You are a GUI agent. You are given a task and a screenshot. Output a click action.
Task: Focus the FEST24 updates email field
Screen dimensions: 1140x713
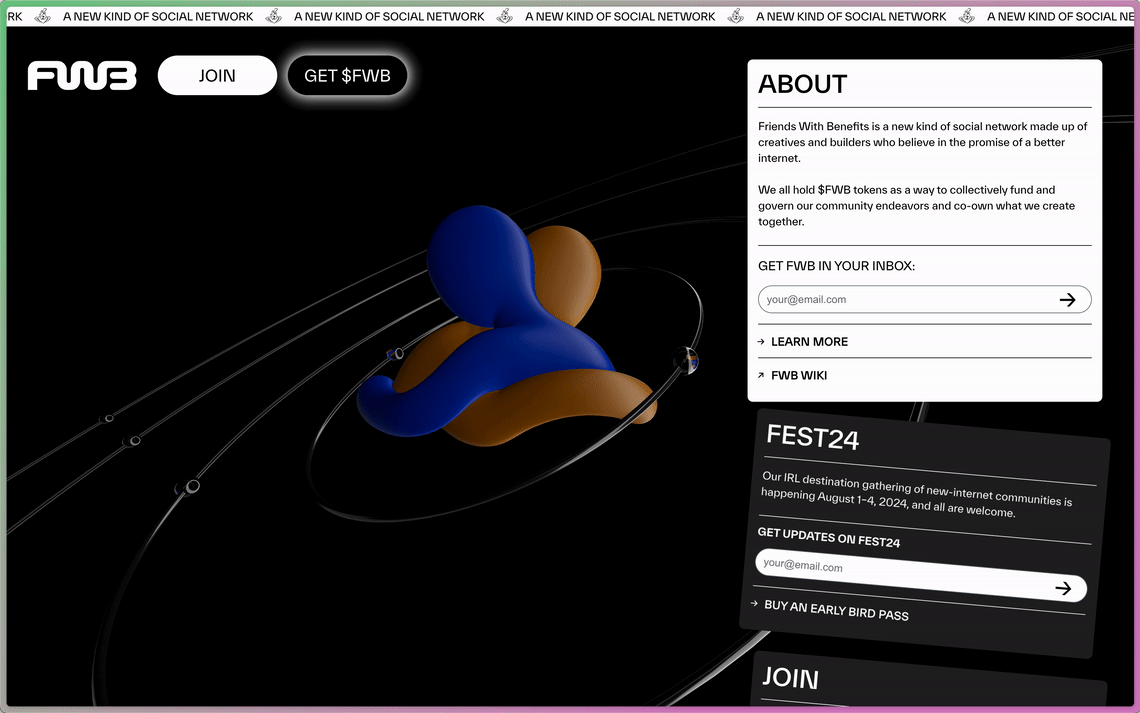(920, 576)
